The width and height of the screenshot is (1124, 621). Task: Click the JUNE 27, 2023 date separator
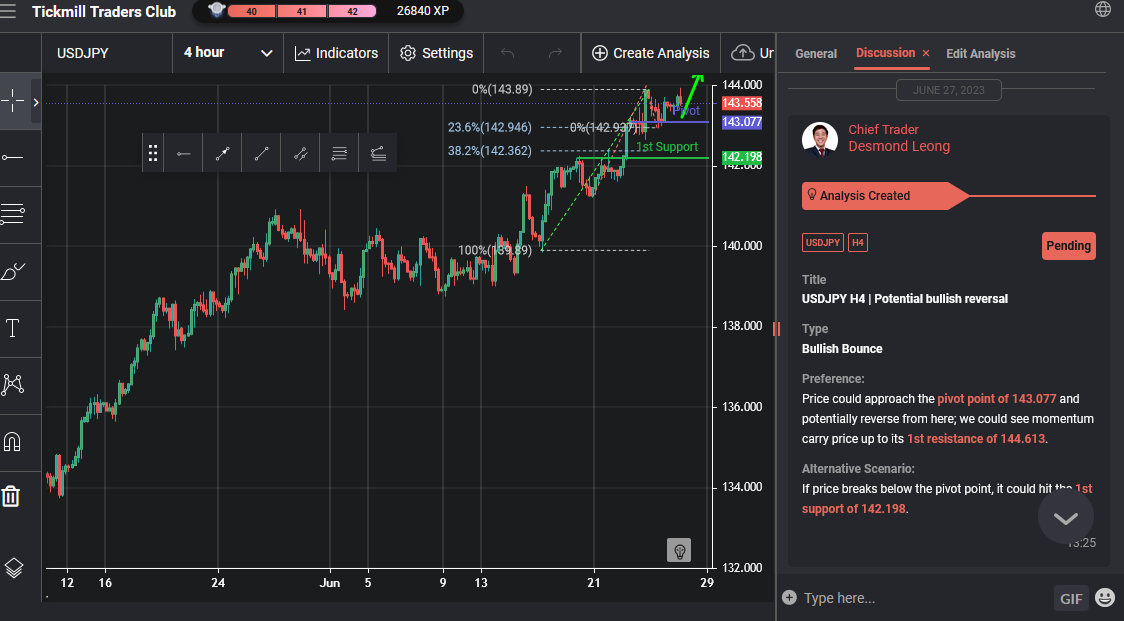tap(948, 90)
